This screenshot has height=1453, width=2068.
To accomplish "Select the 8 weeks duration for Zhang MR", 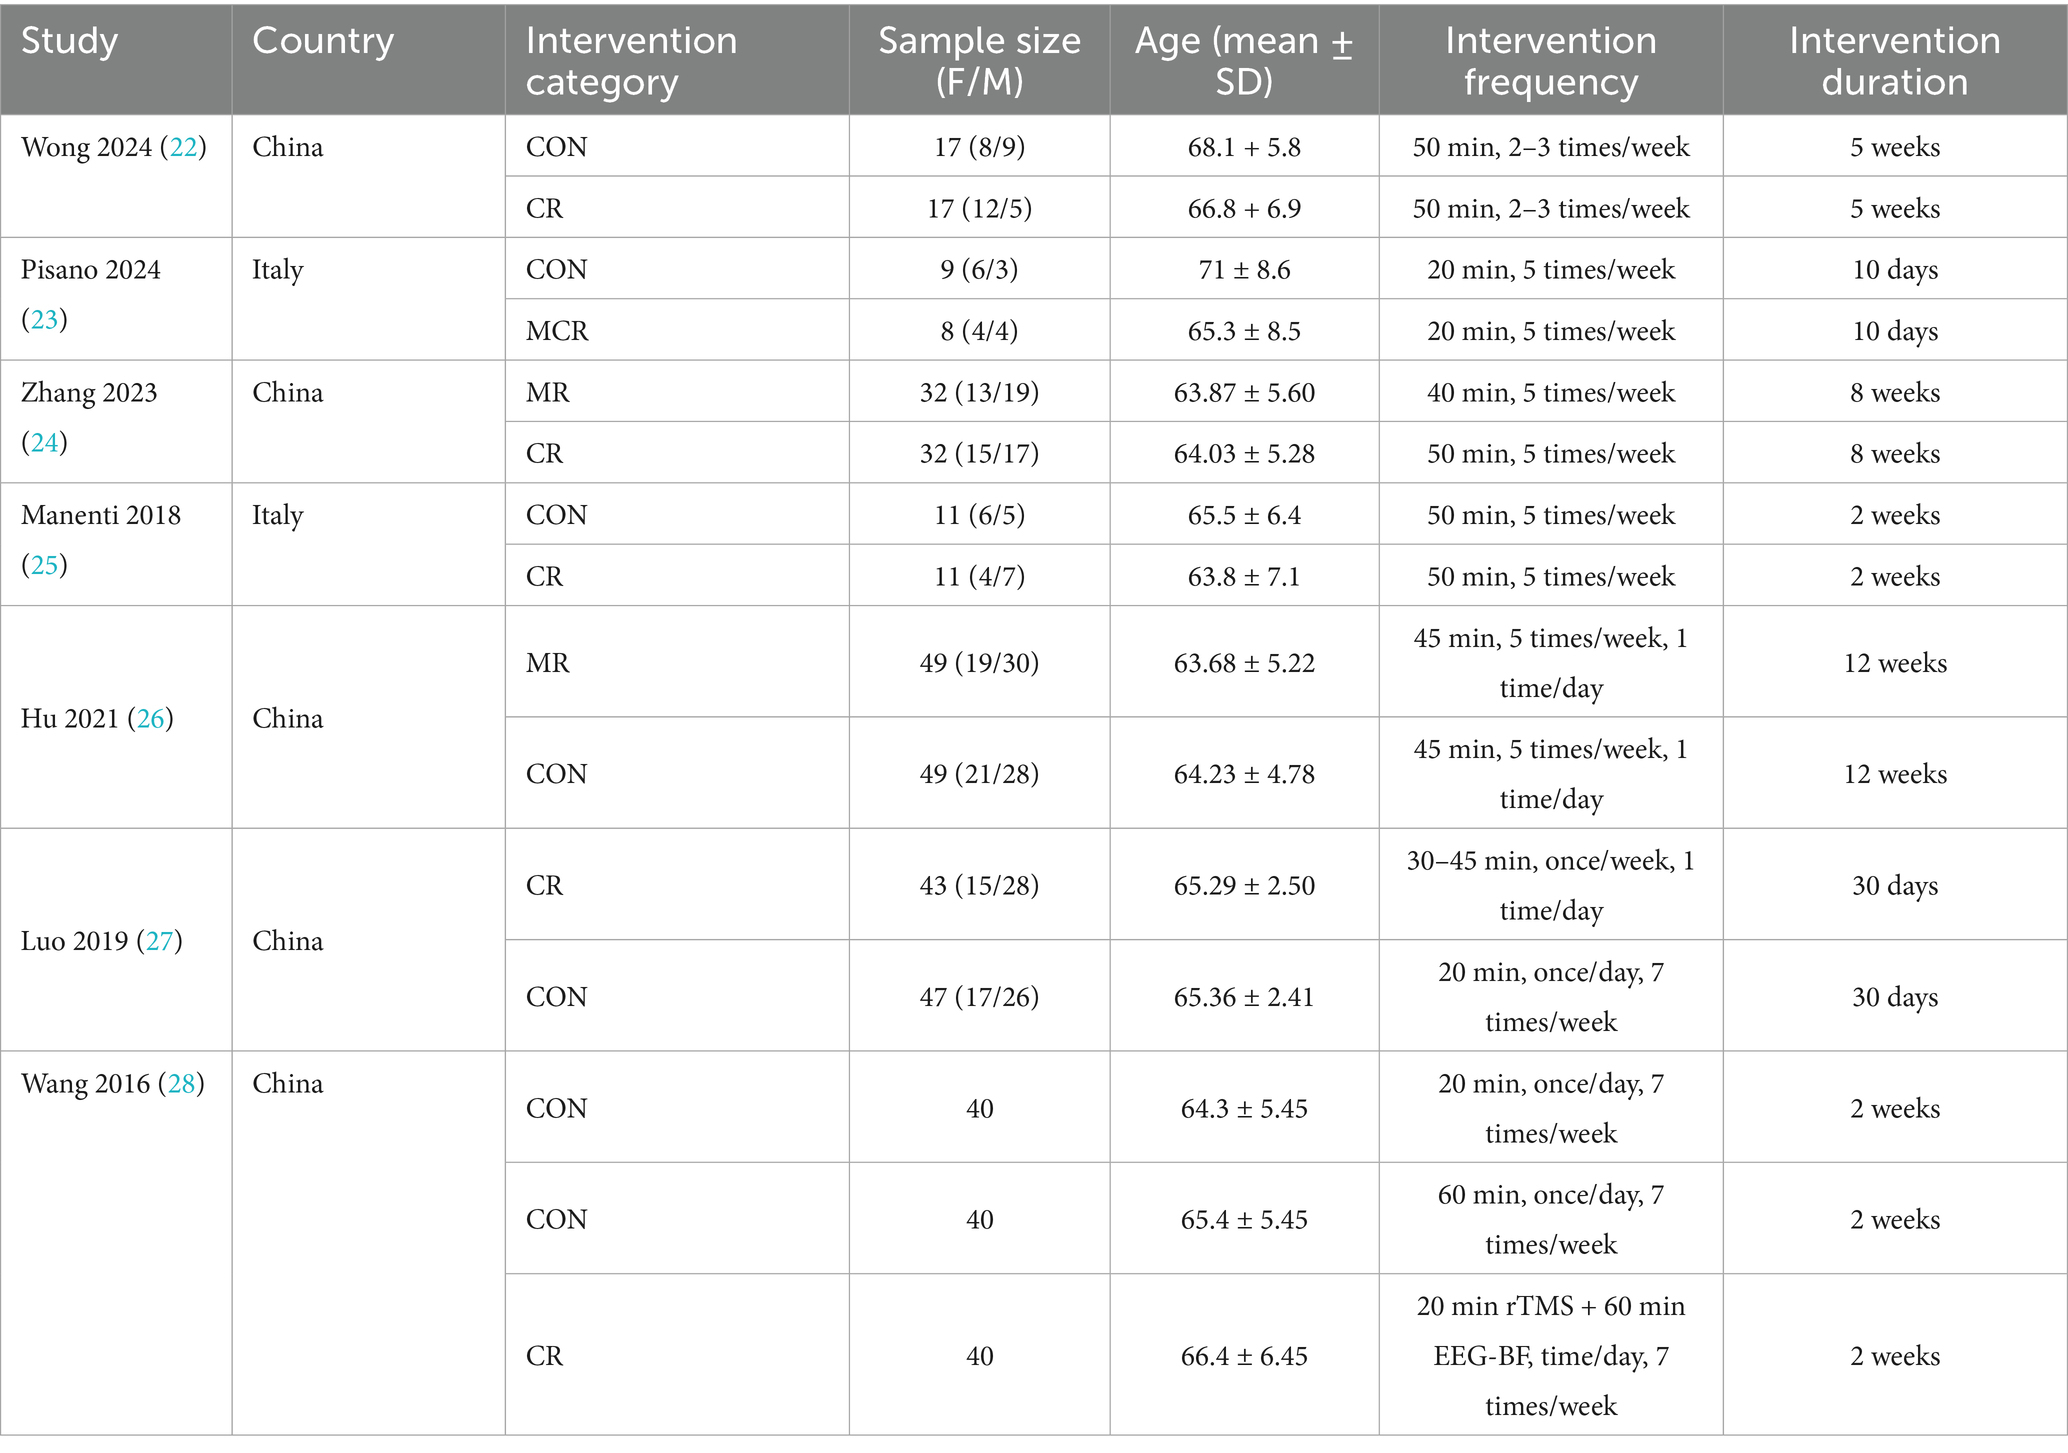I will [1894, 393].
